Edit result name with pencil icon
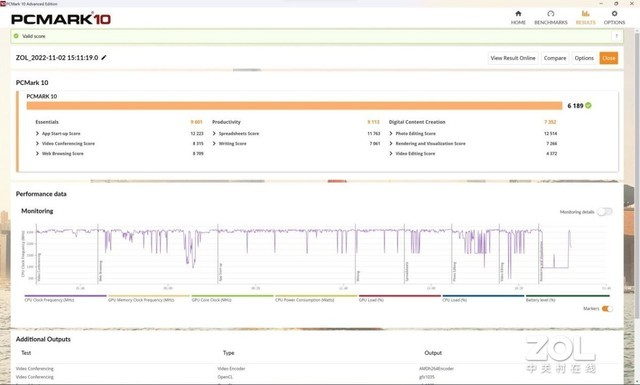Screen dimensions: 640x385 pyautogui.click(x=104, y=58)
